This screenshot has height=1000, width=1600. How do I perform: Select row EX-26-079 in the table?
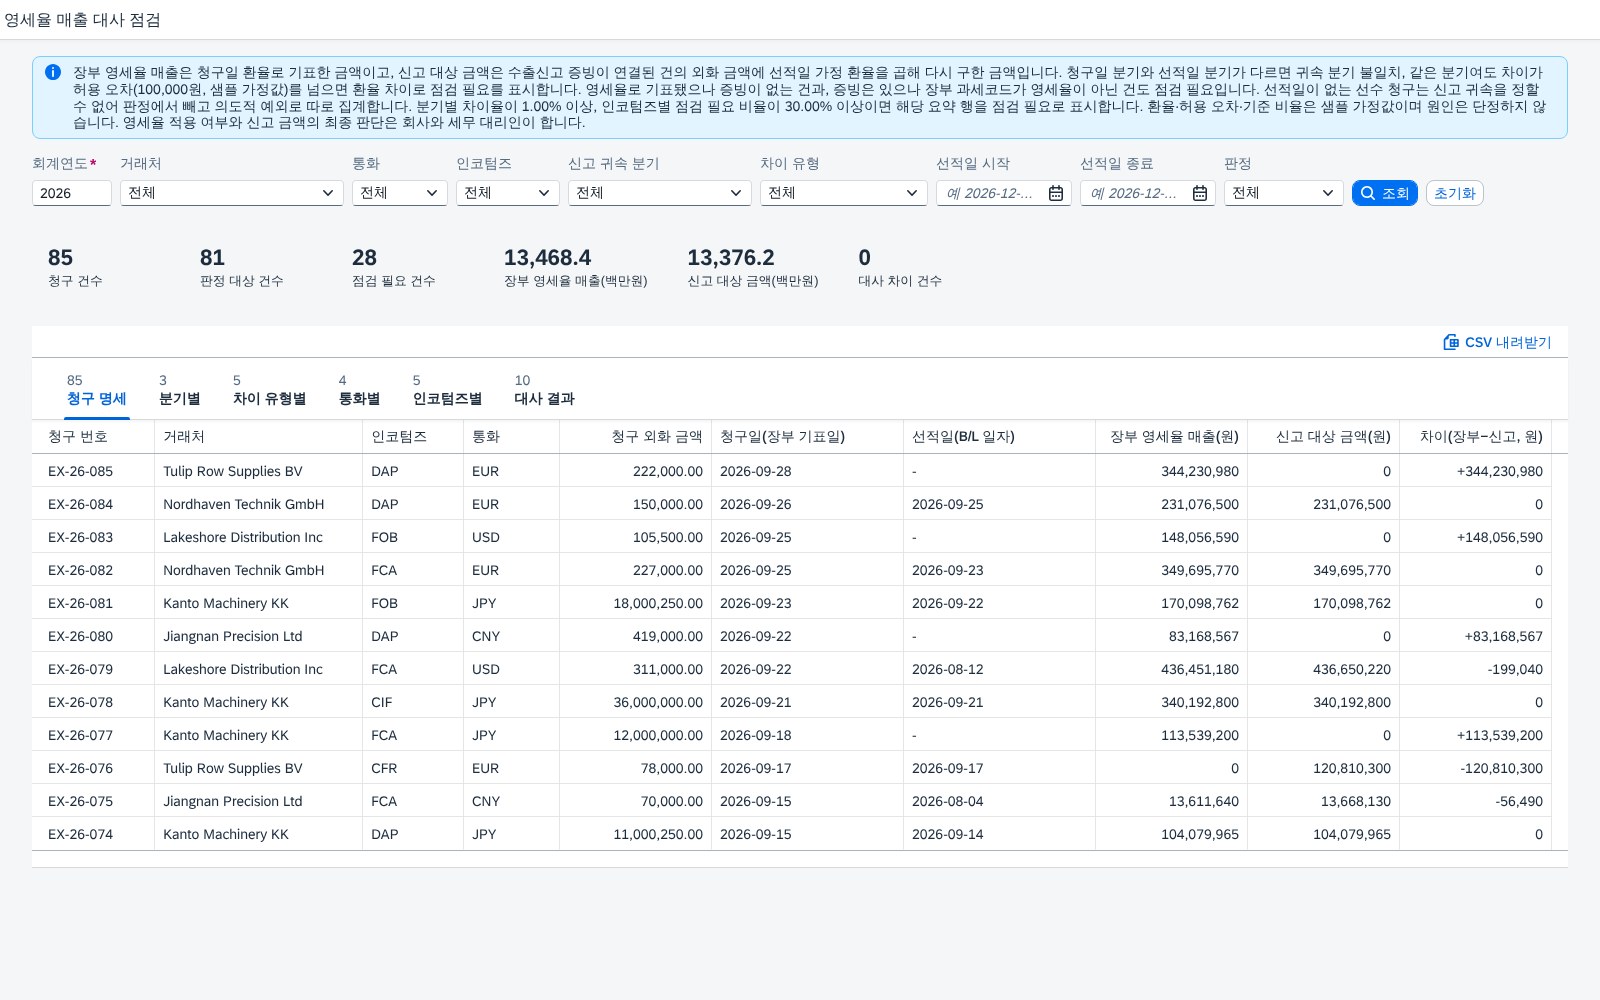(800, 669)
